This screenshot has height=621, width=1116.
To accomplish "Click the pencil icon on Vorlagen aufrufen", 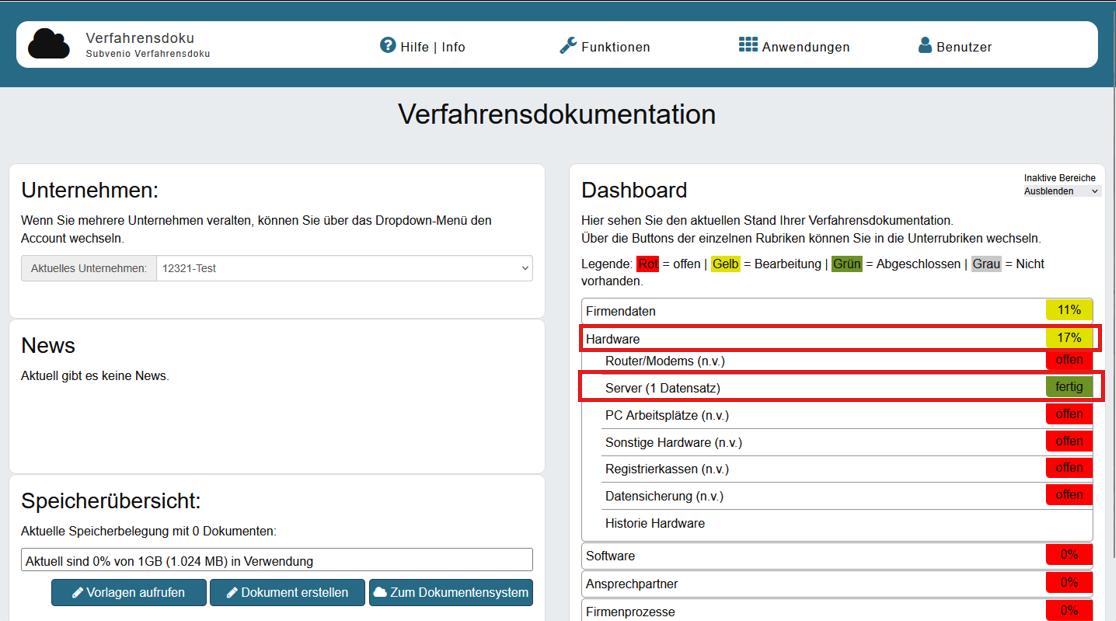I will [78, 593].
